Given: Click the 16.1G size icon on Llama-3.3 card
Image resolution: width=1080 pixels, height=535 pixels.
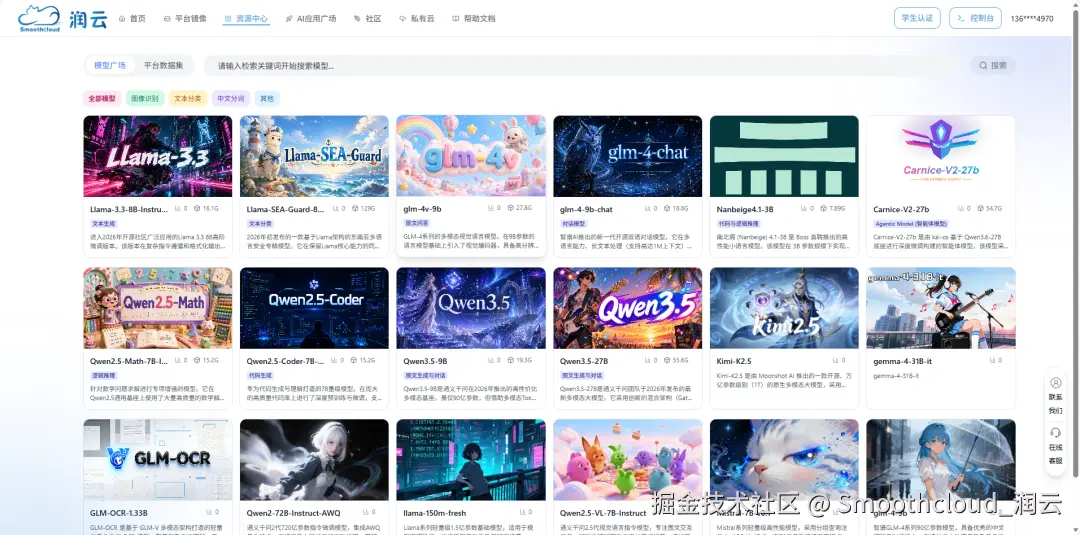Looking at the screenshot, I should coord(198,209).
